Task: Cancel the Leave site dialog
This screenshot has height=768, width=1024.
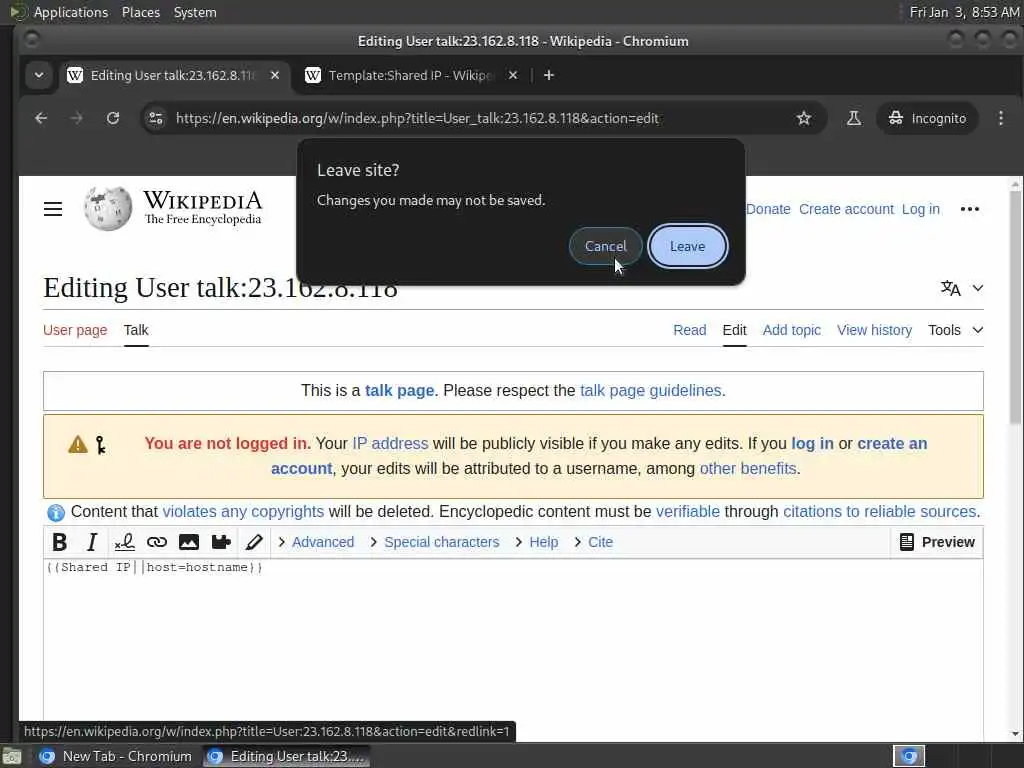Action: click(605, 246)
